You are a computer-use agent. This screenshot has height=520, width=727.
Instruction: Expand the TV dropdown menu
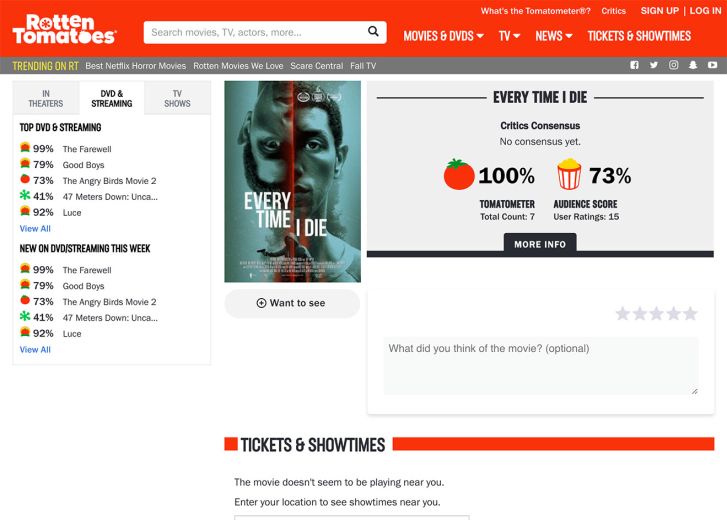pos(509,36)
